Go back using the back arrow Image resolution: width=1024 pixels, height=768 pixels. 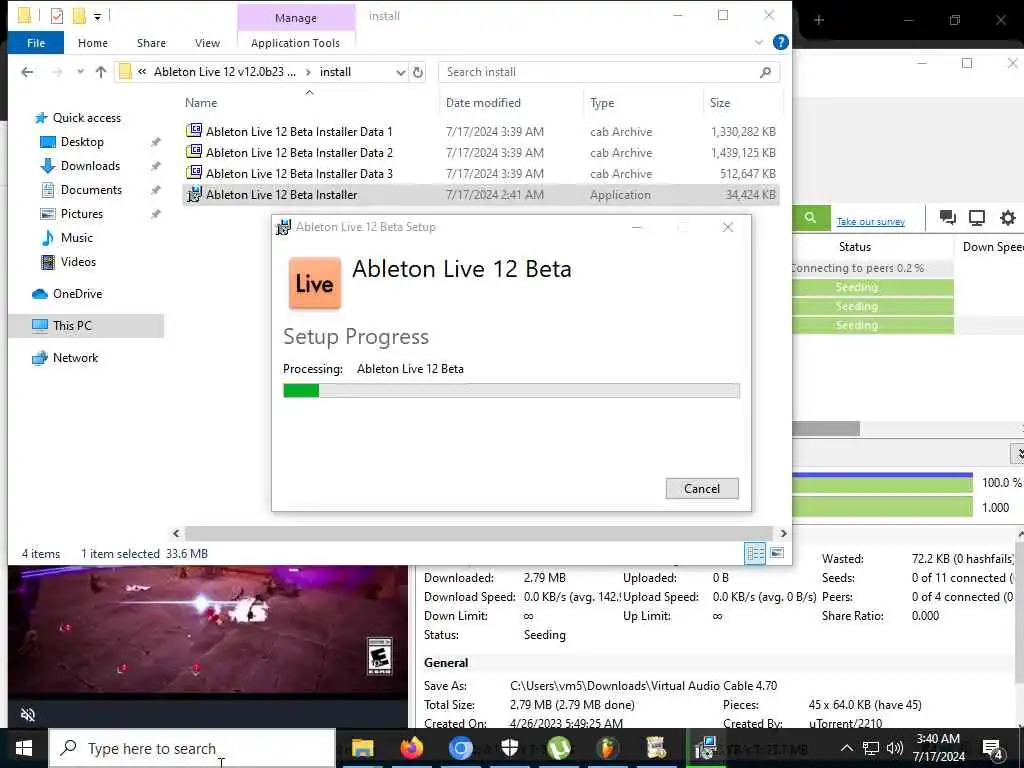coord(27,72)
